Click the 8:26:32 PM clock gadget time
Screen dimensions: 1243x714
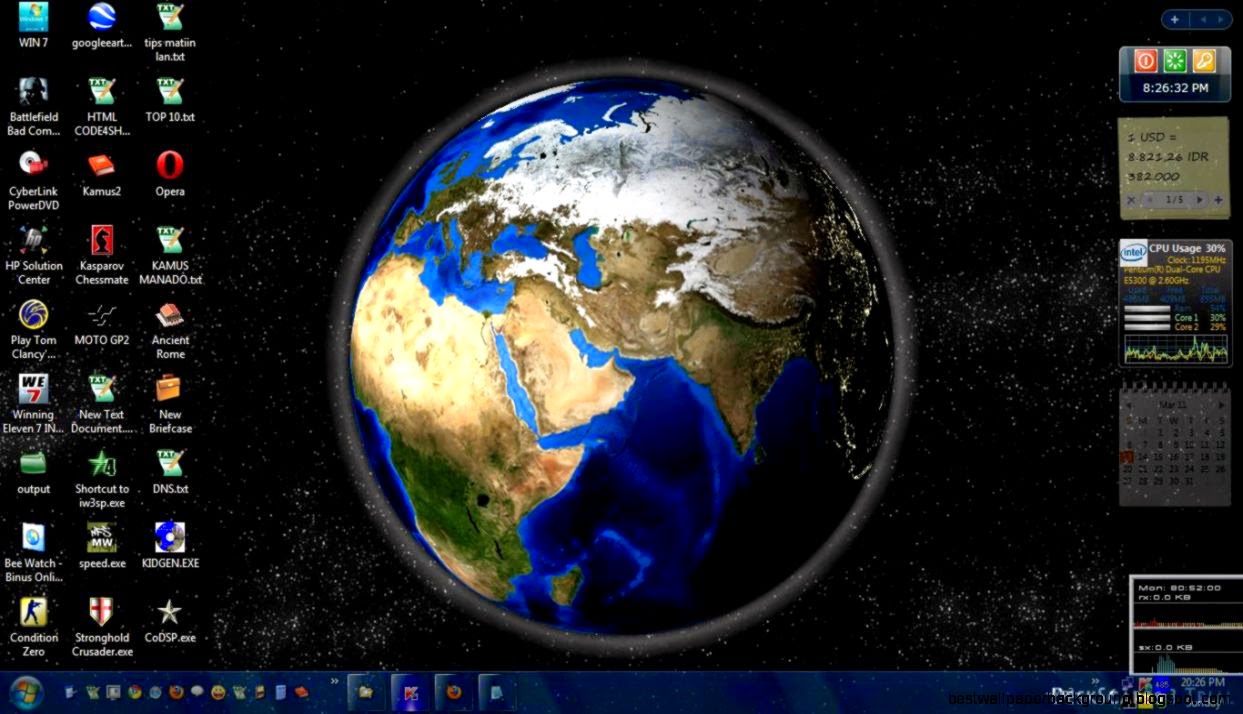(1175, 88)
